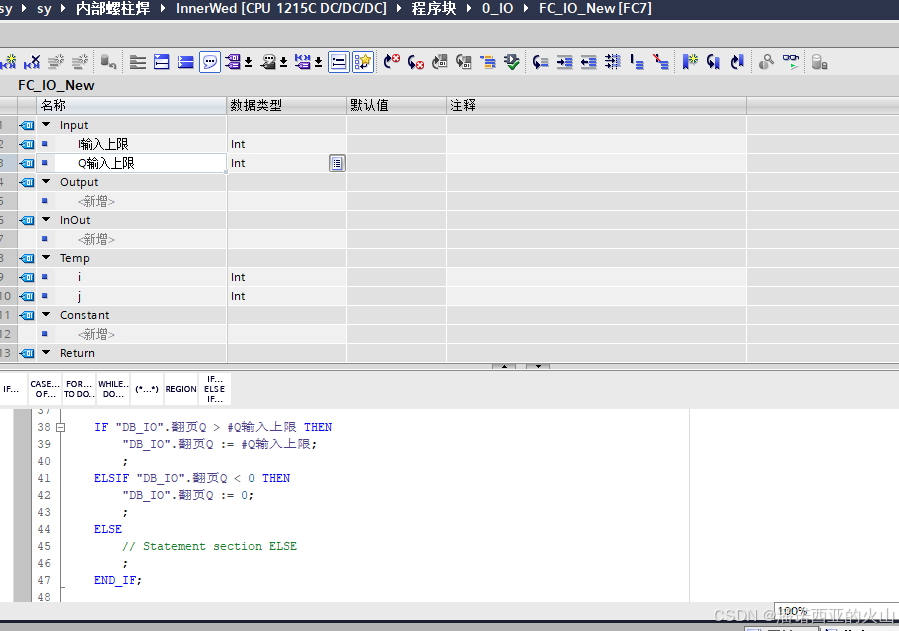Insert a WHILE...DO loop template
The height and width of the screenshot is (631, 899).
tap(113, 389)
